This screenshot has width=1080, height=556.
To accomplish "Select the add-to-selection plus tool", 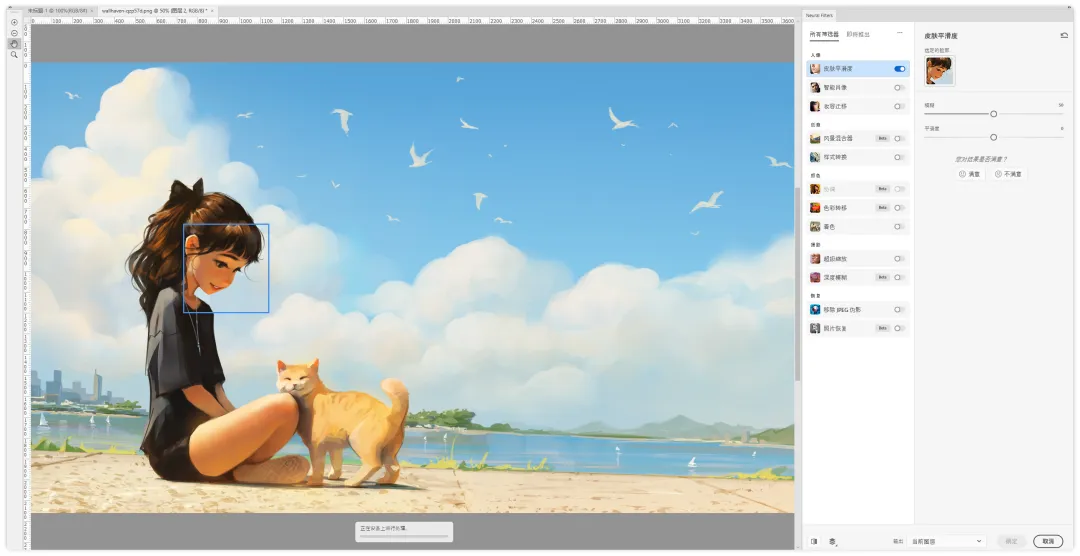I will tap(14, 22).
